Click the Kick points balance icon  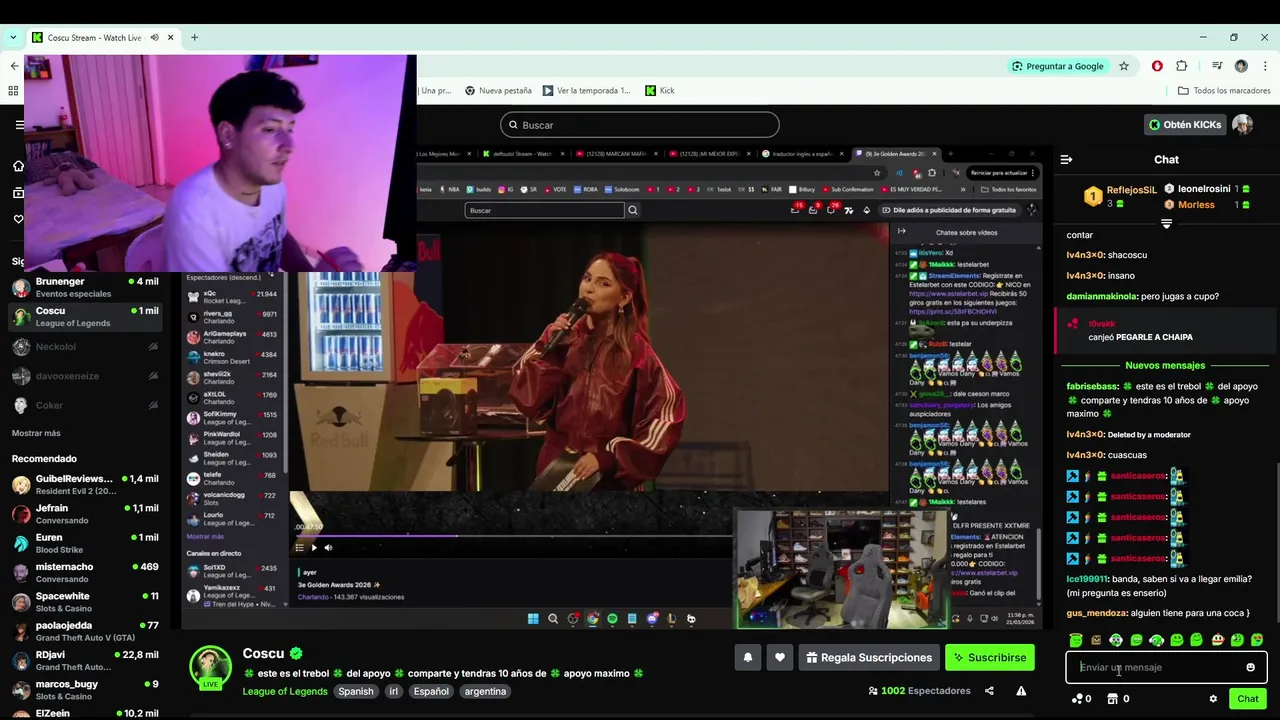coord(1077,699)
